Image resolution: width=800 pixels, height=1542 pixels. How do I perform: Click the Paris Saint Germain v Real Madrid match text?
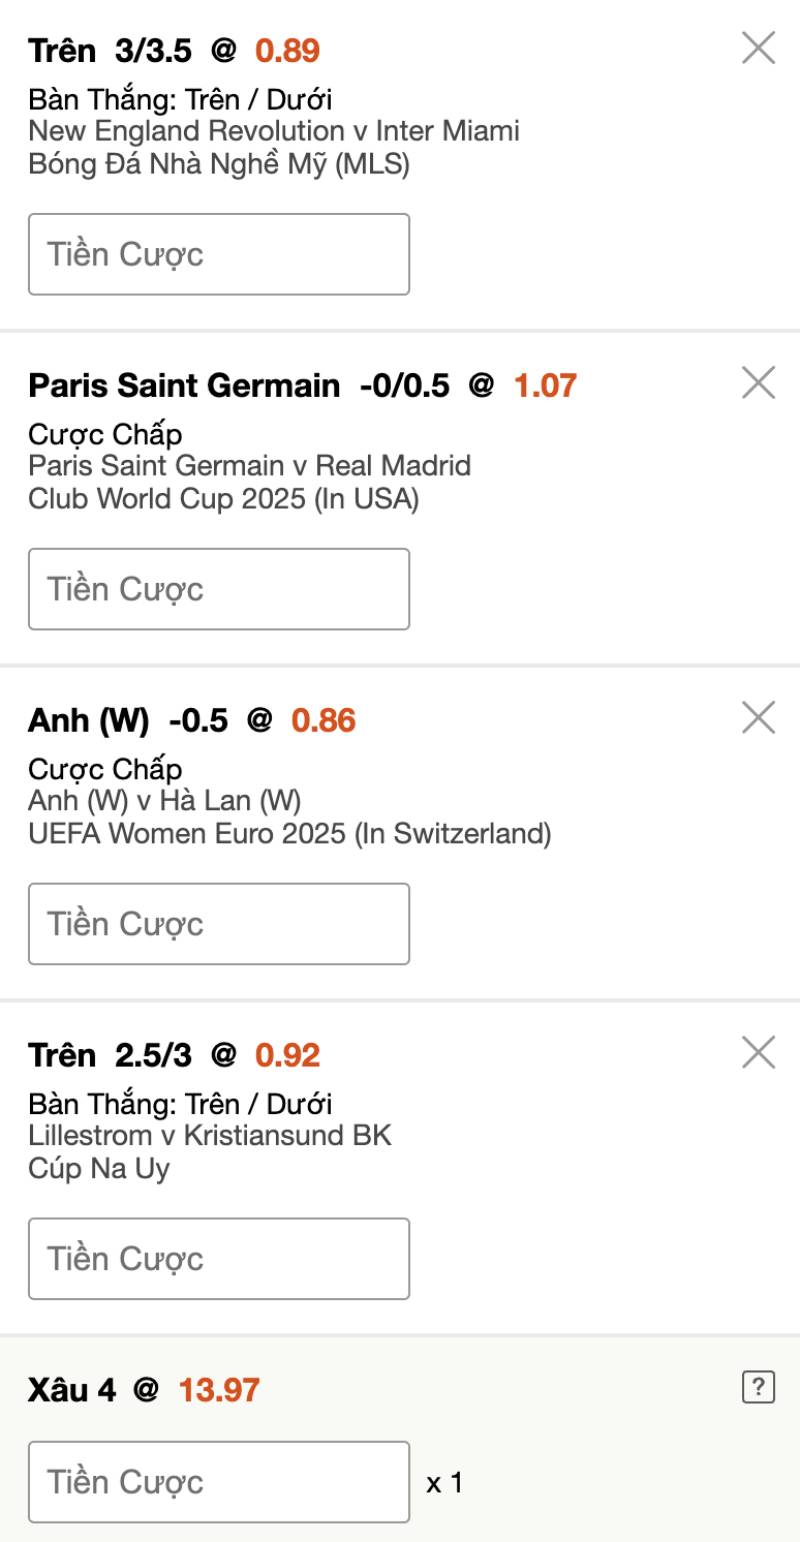click(x=249, y=466)
